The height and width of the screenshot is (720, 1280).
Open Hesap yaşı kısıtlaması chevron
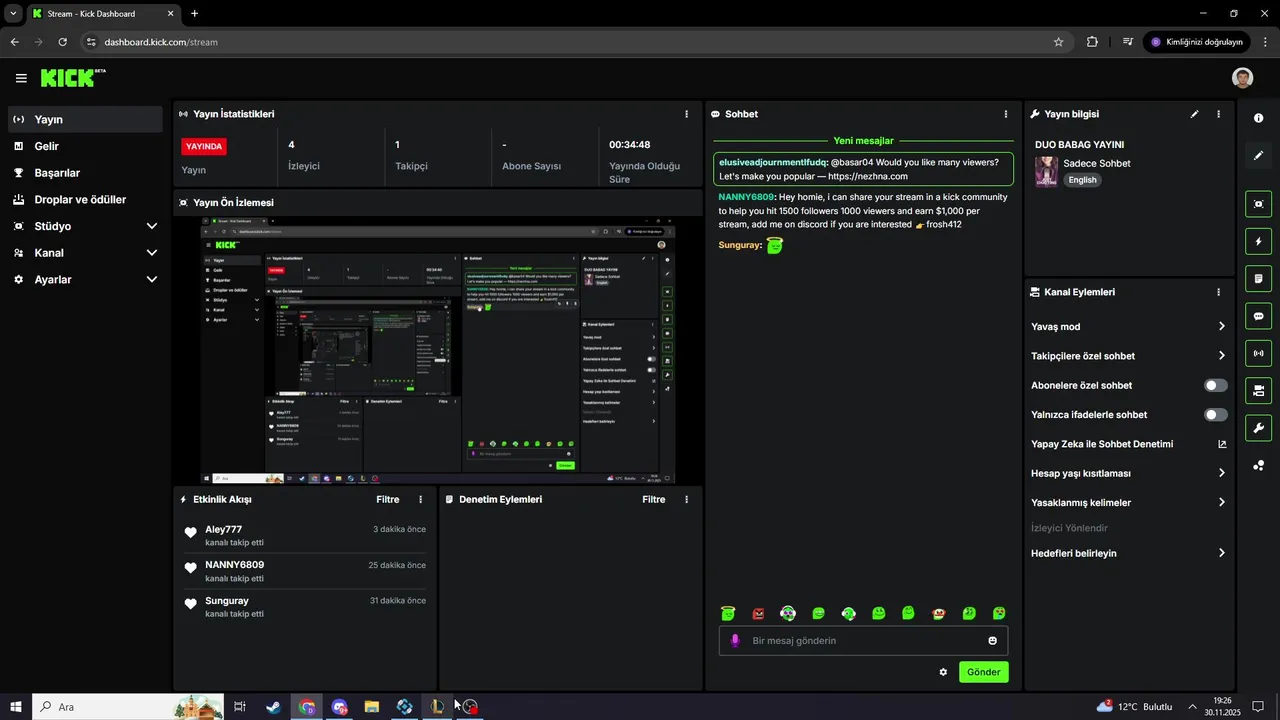tap(1222, 473)
